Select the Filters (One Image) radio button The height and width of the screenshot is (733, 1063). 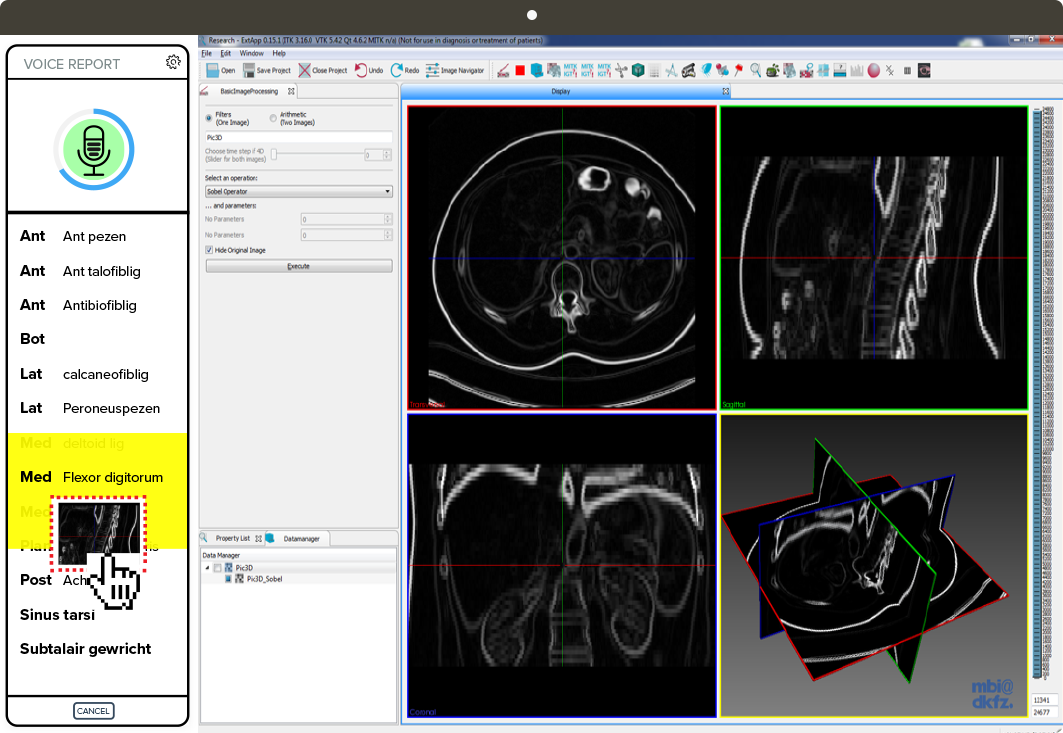209,118
